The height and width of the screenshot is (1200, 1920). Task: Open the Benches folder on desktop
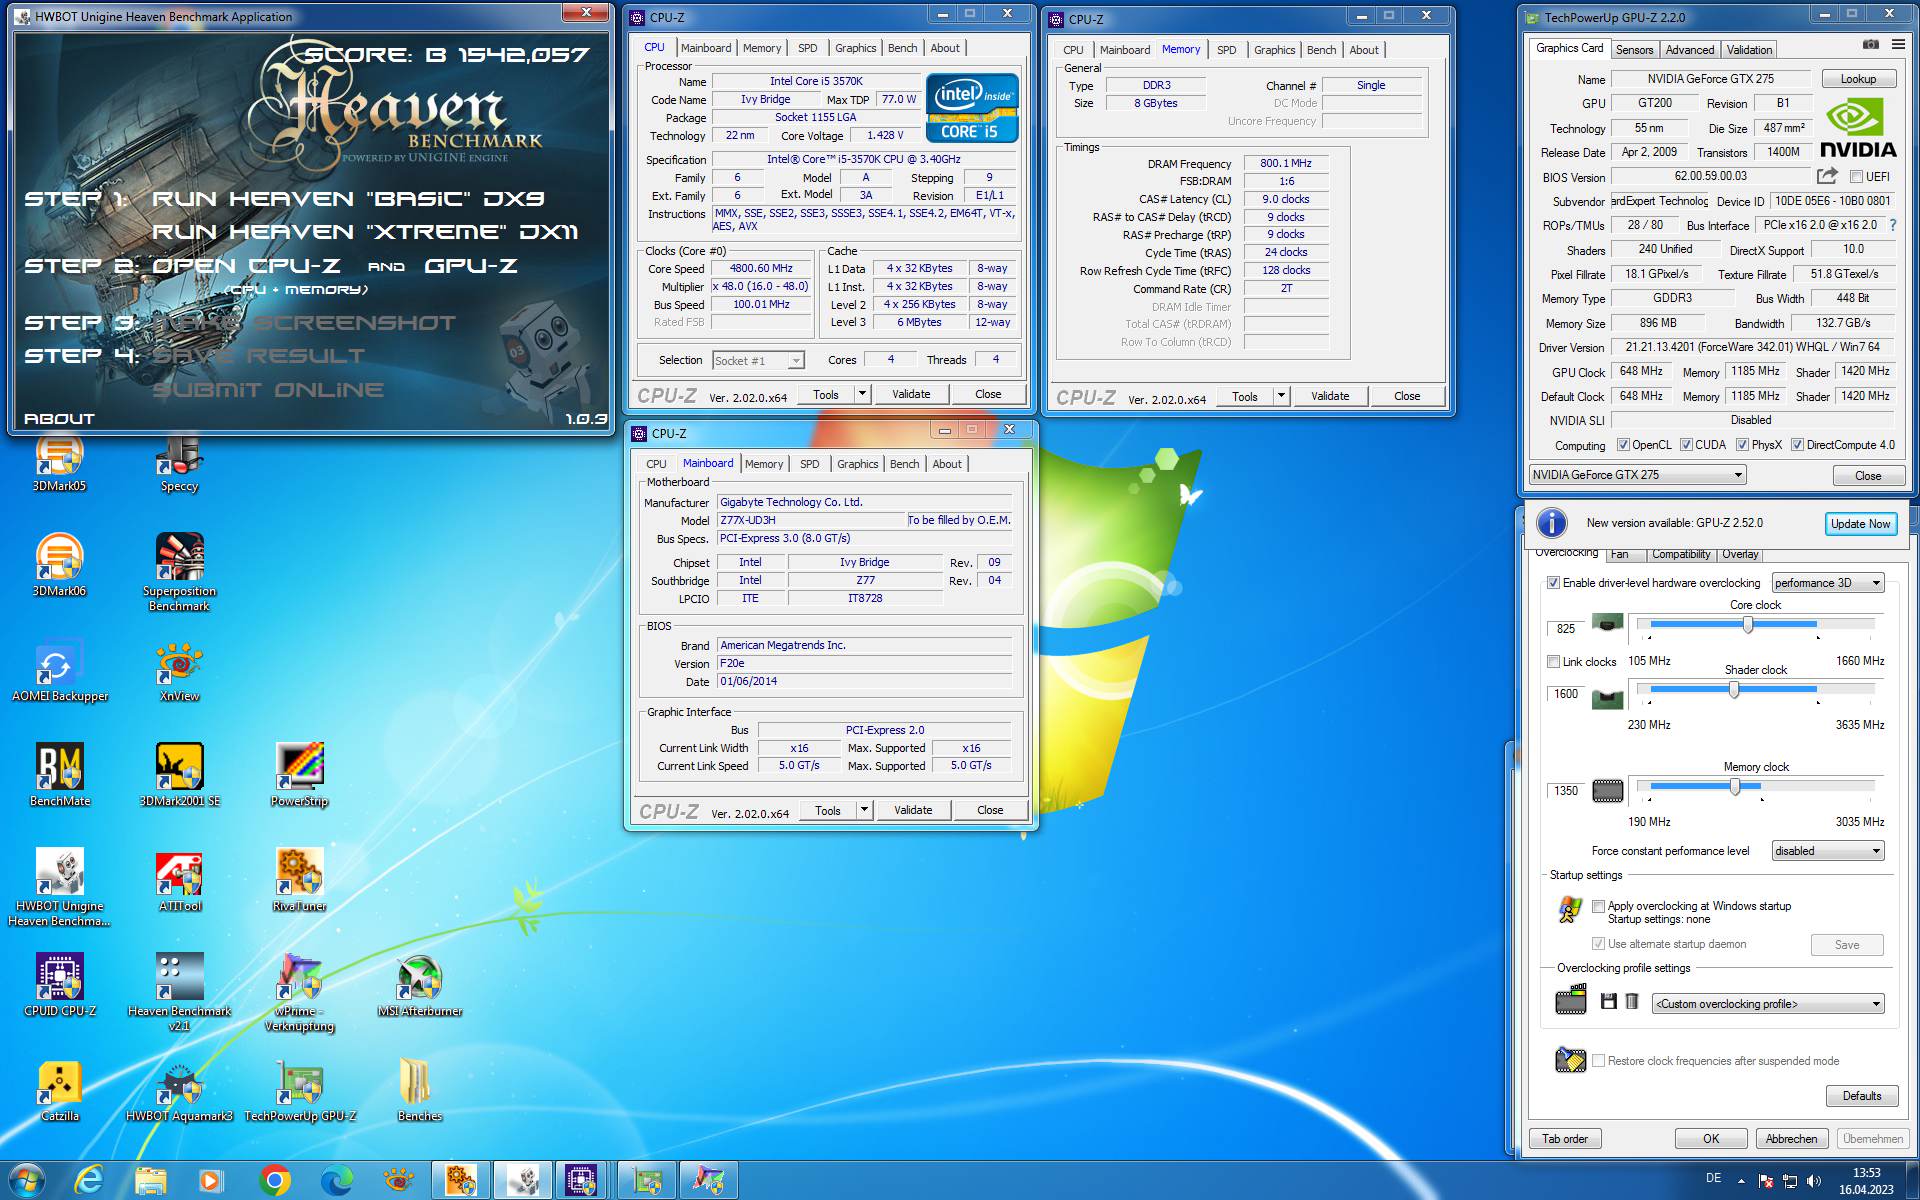coord(420,1090)
